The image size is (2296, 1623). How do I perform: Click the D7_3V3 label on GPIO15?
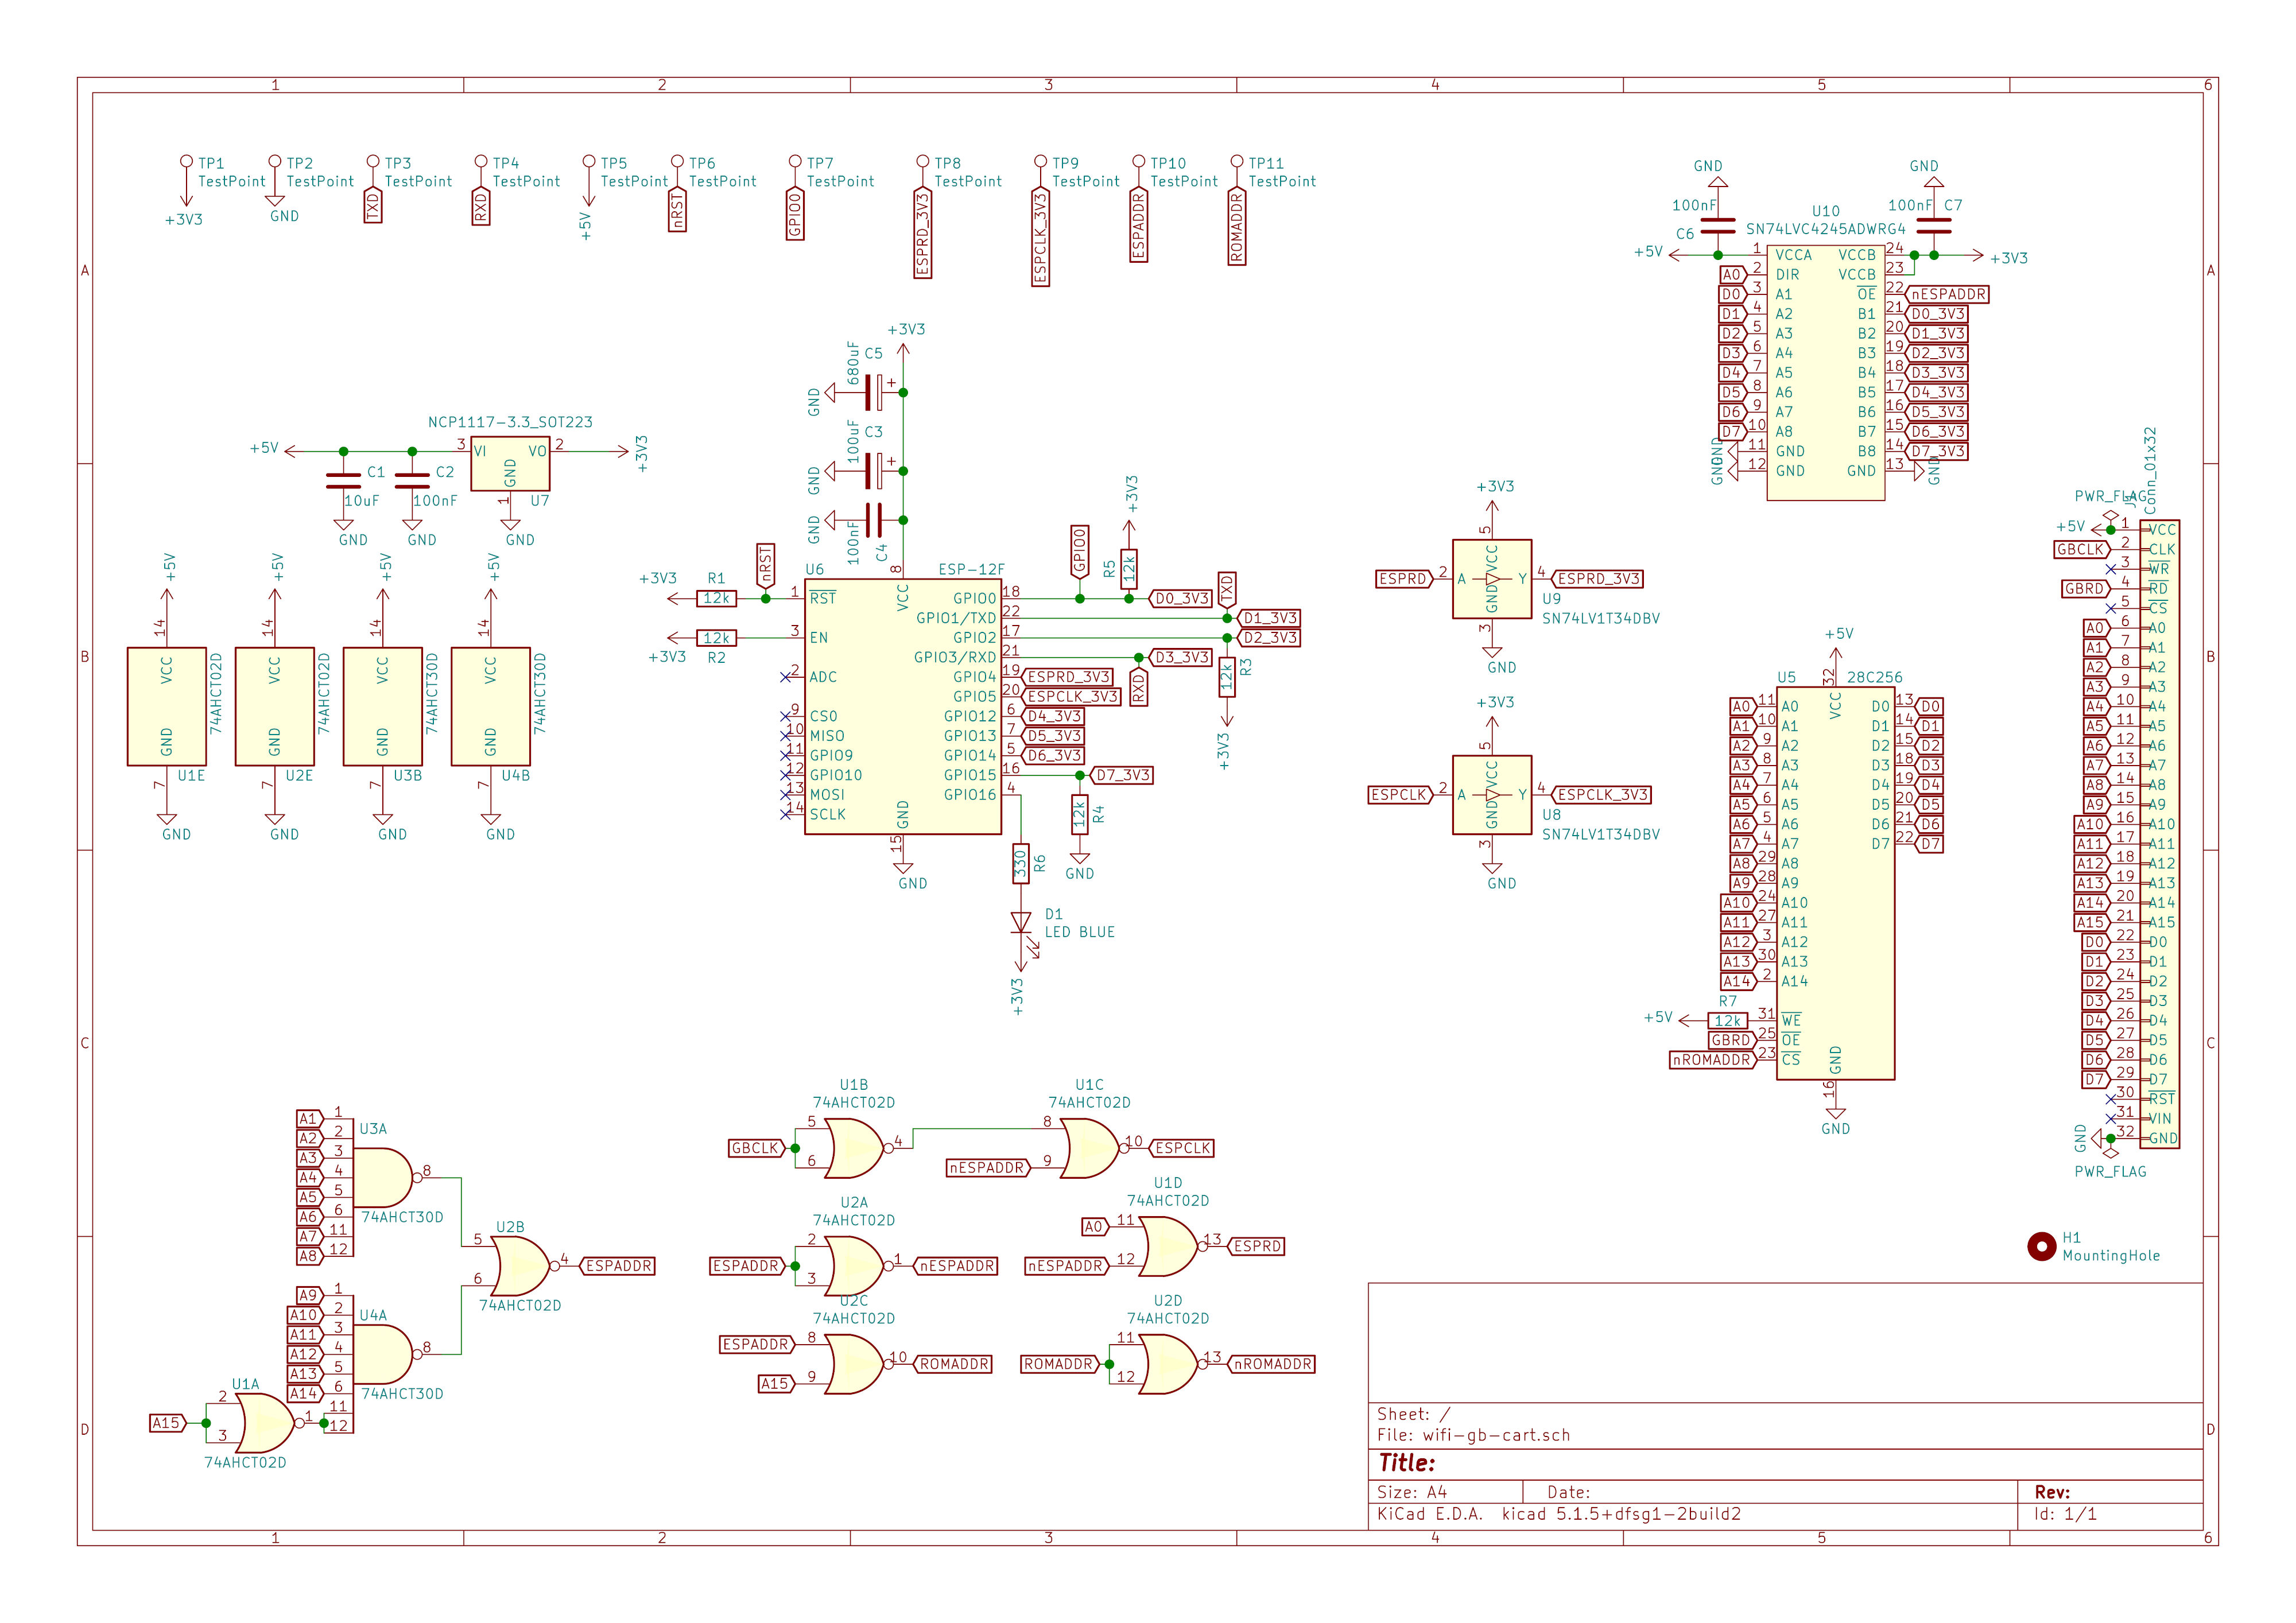point(1121,775)
